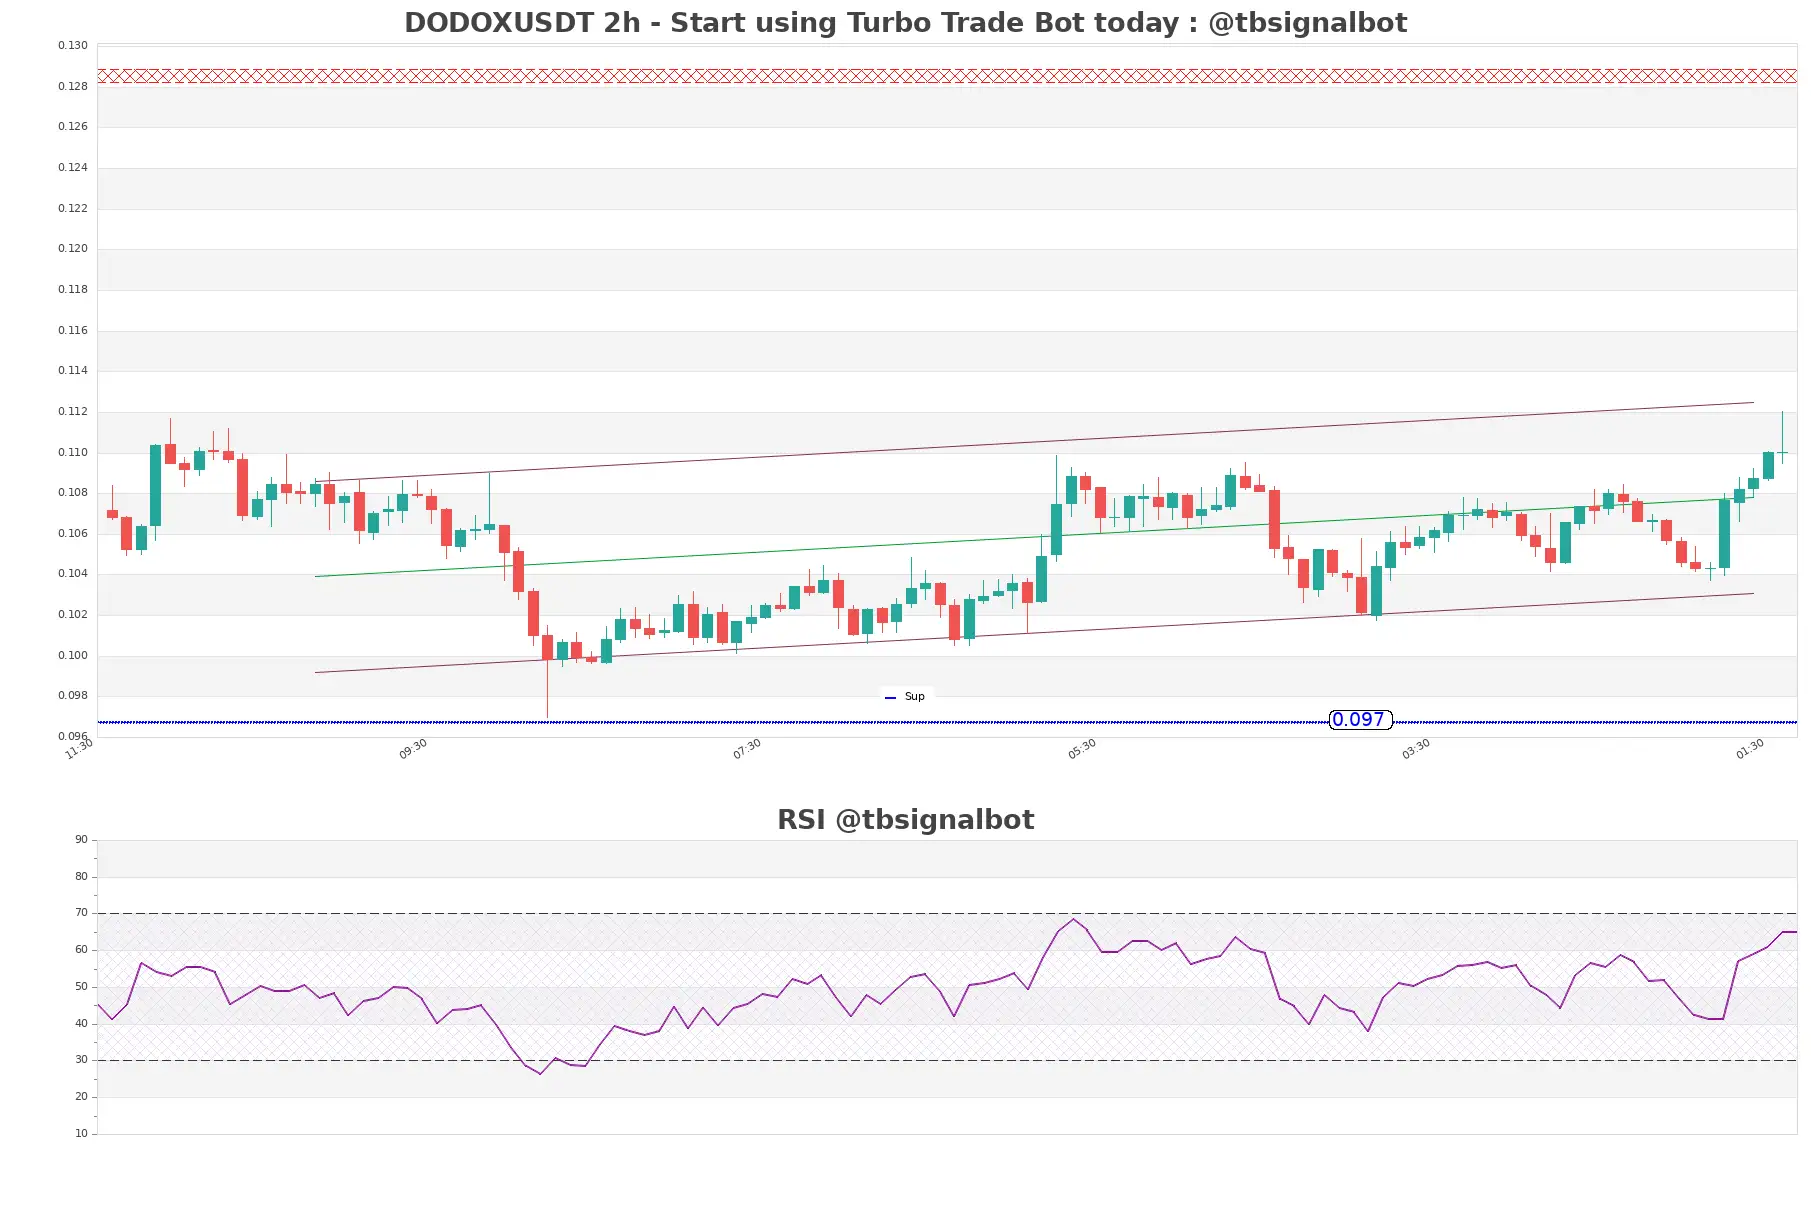Click the 0.116 price axis label
This screenshot has height=1208, width=1811.
[x=72, y=331]
